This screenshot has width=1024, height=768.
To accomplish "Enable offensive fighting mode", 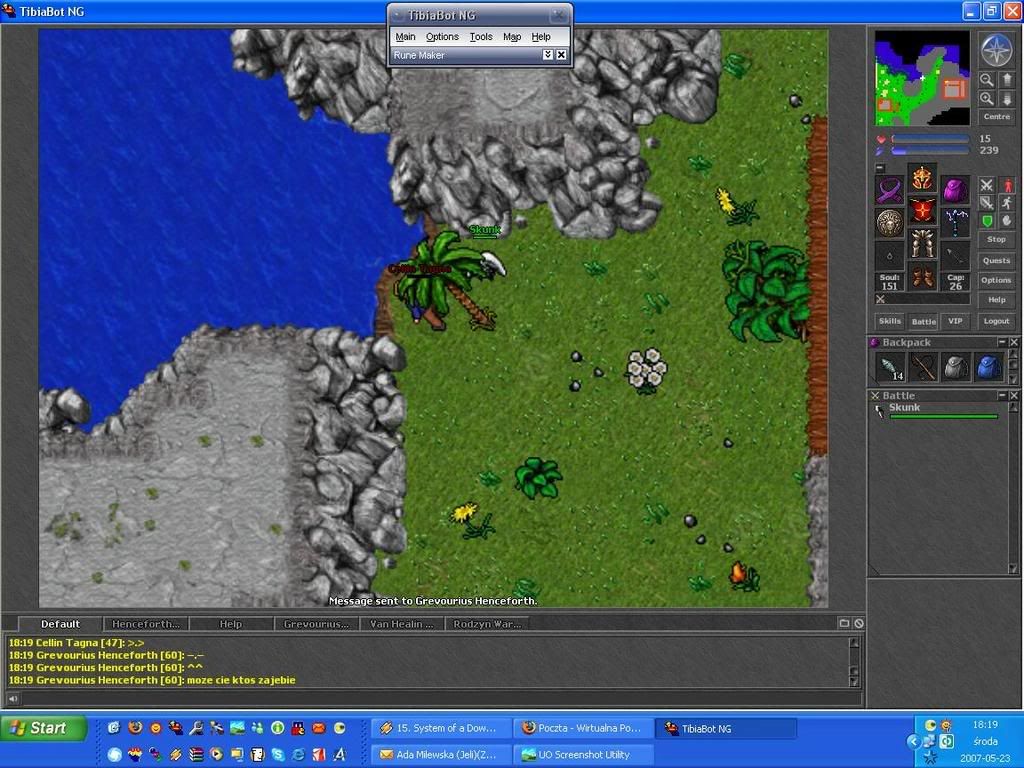I will point(987,185).
